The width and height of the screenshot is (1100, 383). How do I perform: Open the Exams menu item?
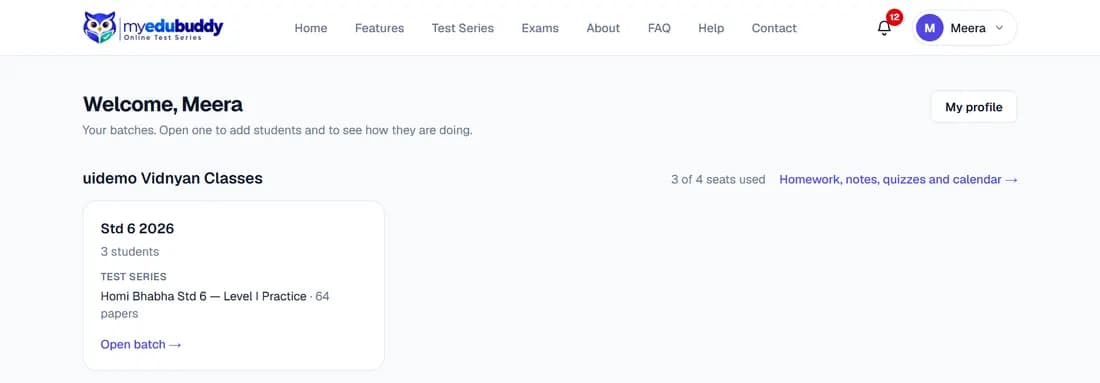click(540, 28)
